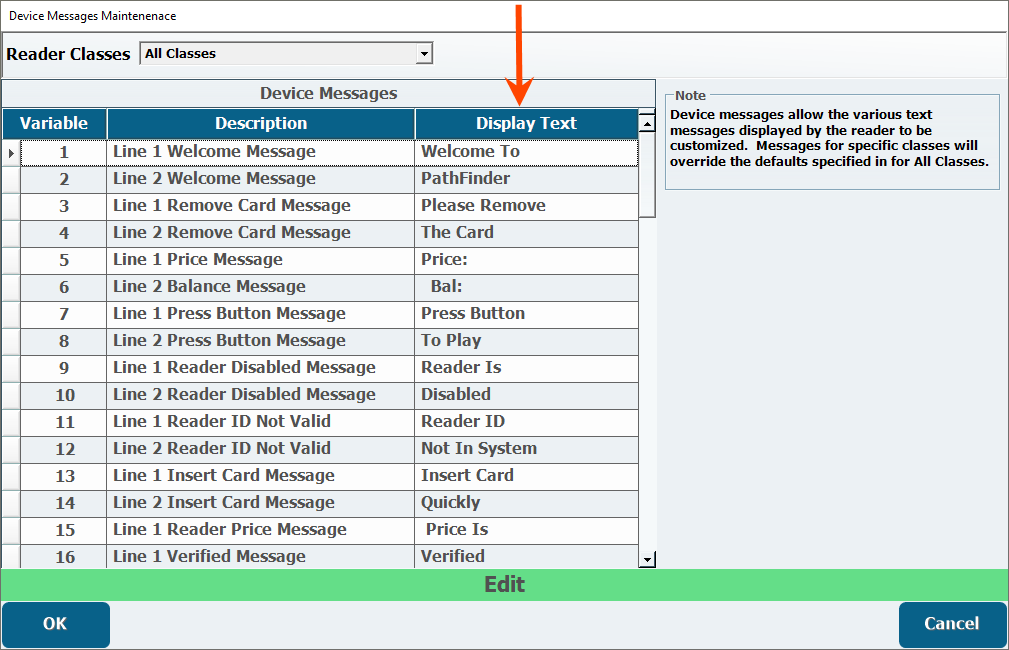Select variable number 16 cell

pyautogui.click(x=64, y=557)
